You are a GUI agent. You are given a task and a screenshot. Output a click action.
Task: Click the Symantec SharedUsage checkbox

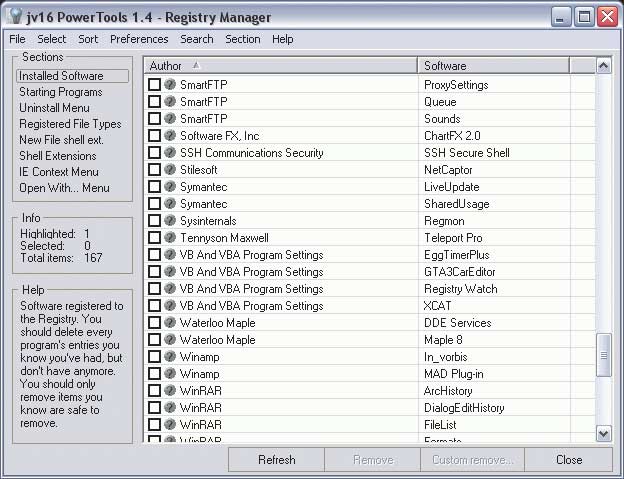pyautogui.click(x=154, y=203)
